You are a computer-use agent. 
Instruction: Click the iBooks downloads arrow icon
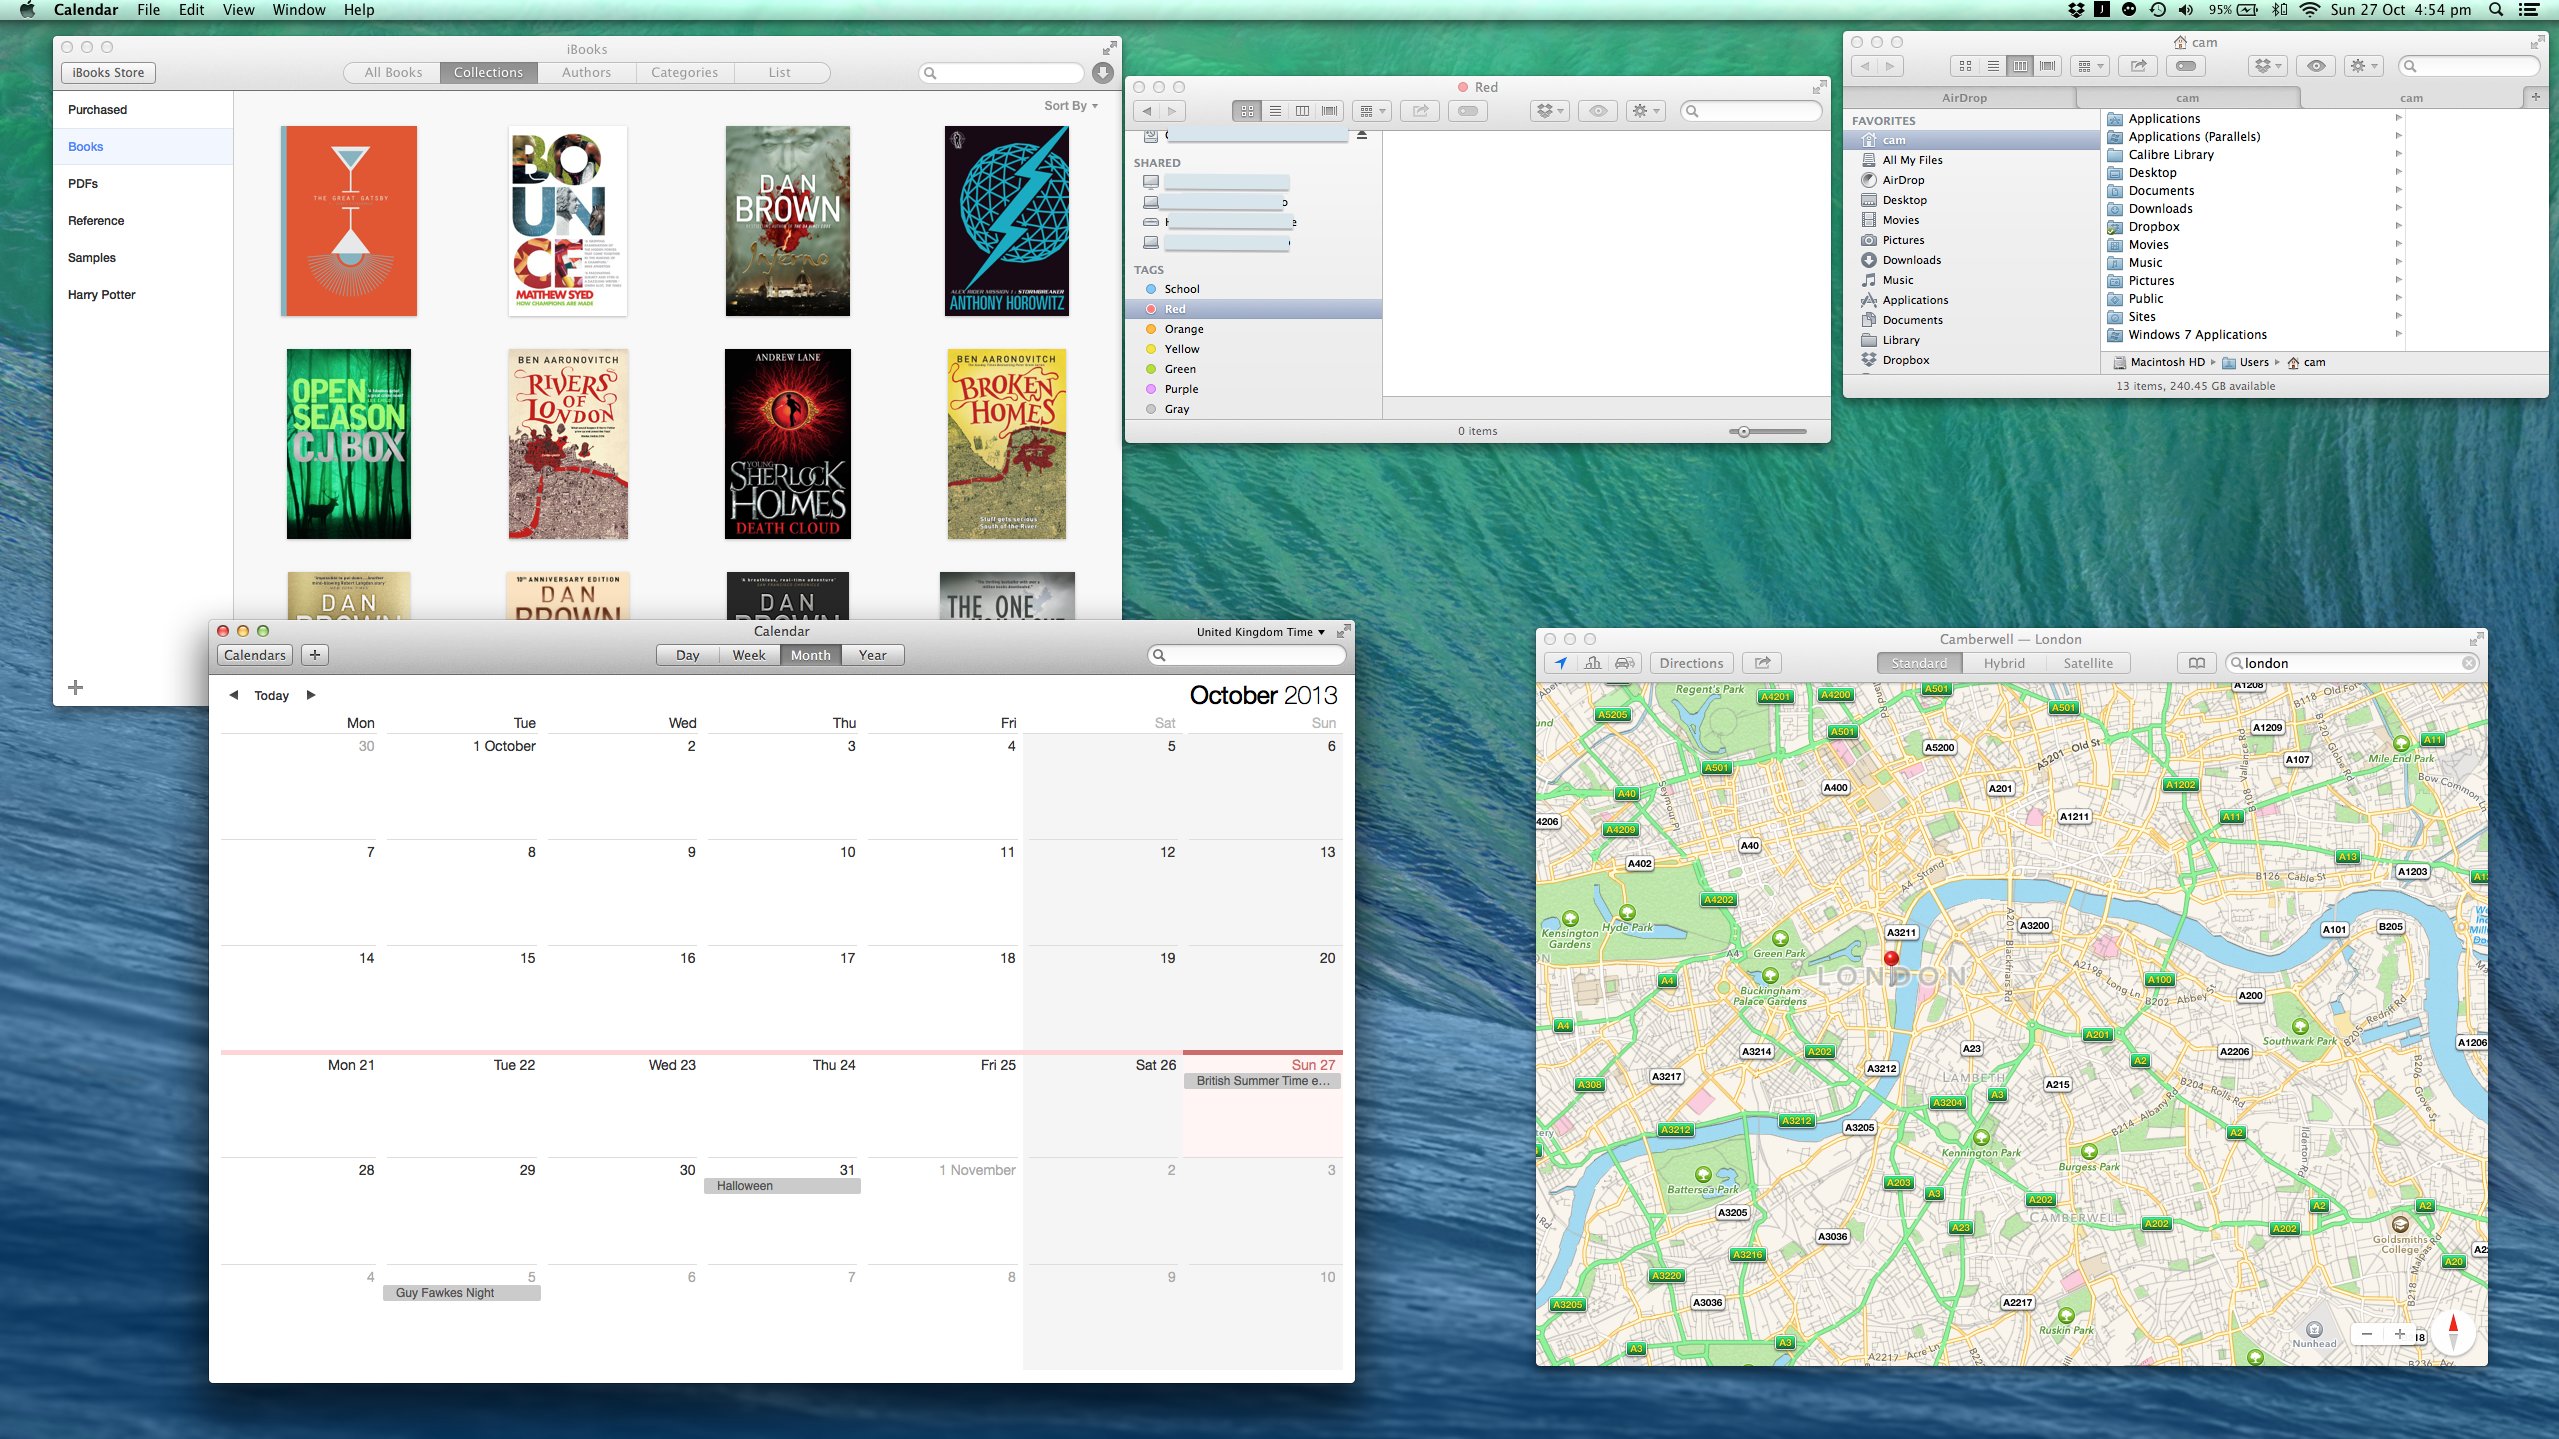[1102, 72]
